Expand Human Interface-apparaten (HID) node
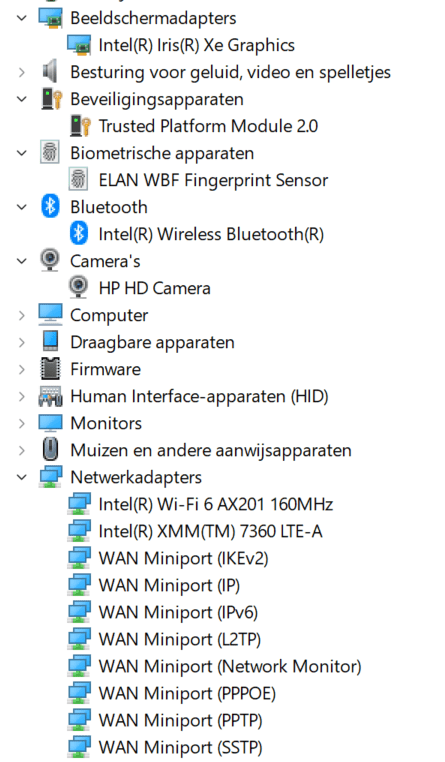445x762 pixels. click(22, 397)
